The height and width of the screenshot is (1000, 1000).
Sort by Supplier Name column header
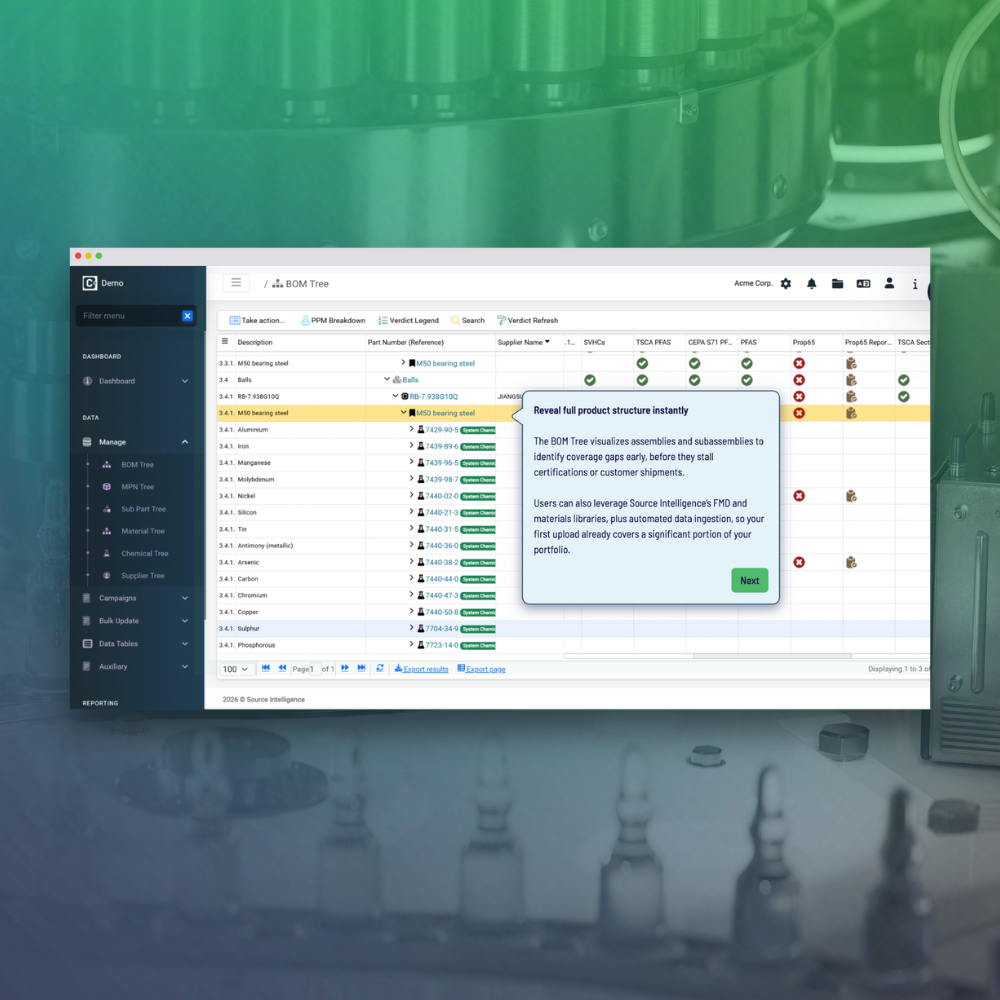click(523, 342)
